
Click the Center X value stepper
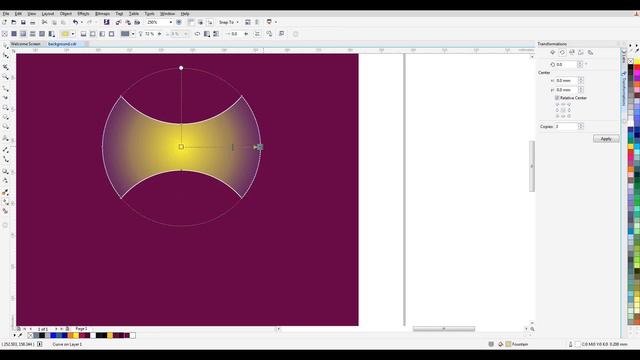click(581, 80)
